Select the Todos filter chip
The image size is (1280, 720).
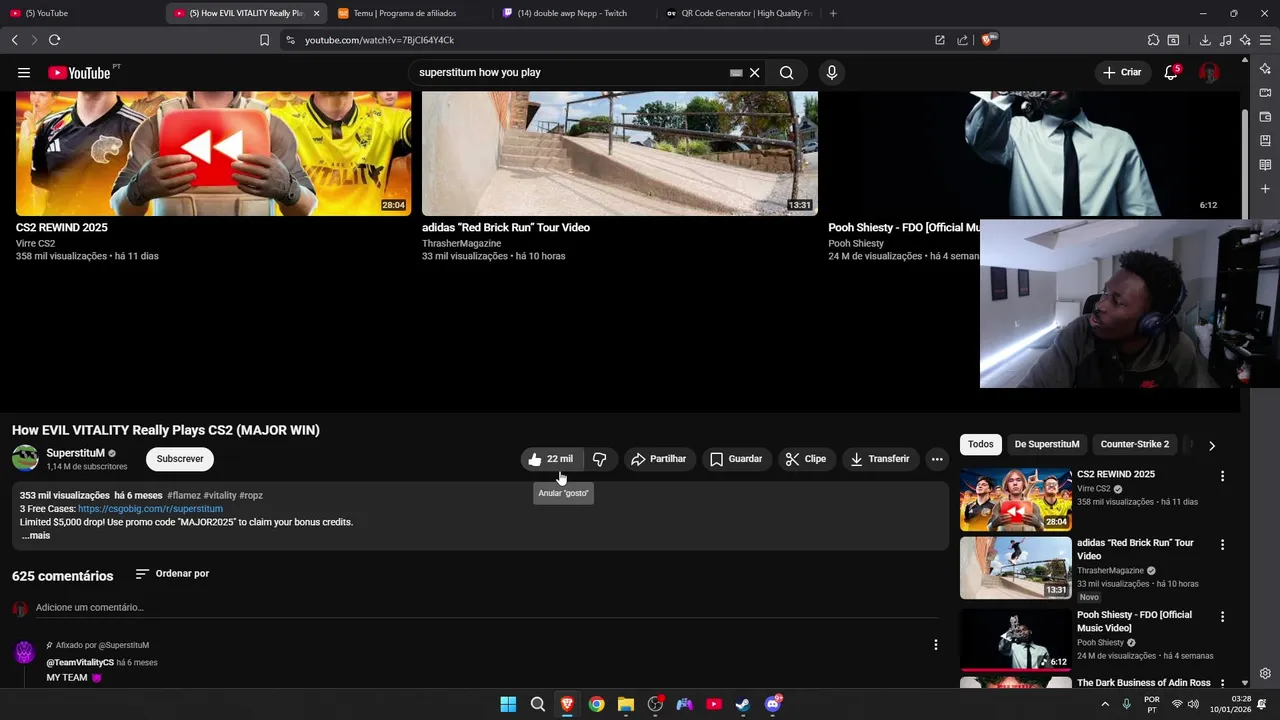pos(981,444)
